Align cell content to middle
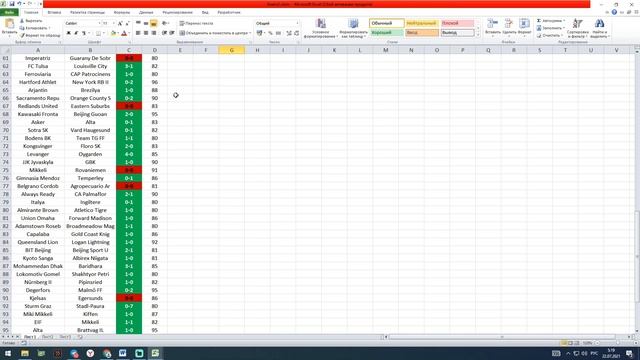This screenshot has width=640, height=360. pyautogui.click(x=146, y=23)
